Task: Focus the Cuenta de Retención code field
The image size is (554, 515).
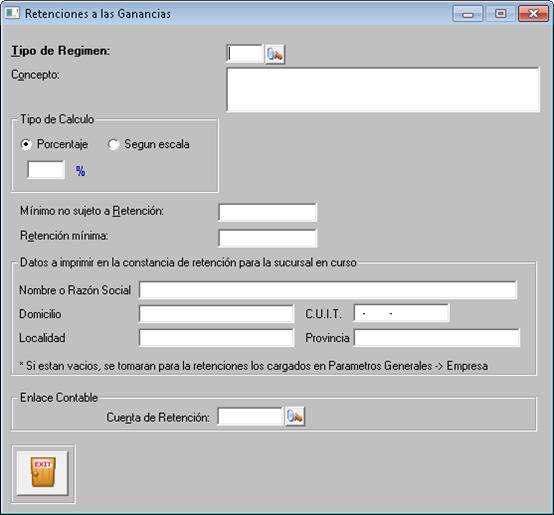Action: 250,416
